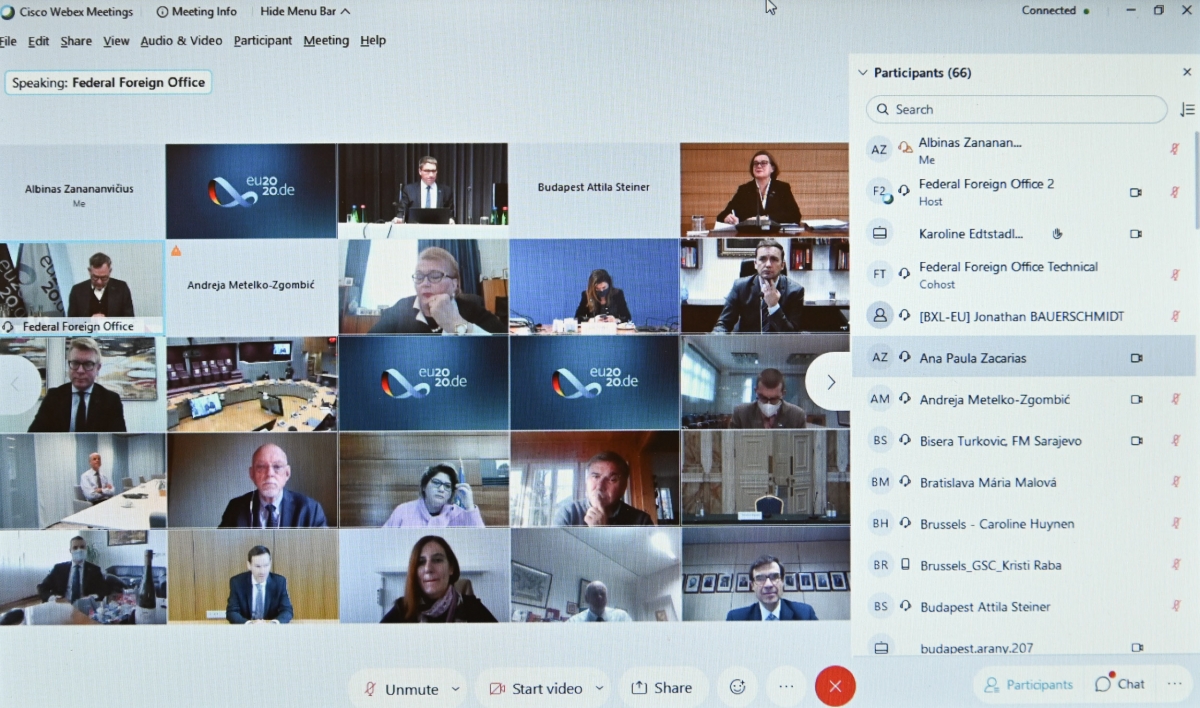
Task: Click the Start video button
Action: point(535,688)
